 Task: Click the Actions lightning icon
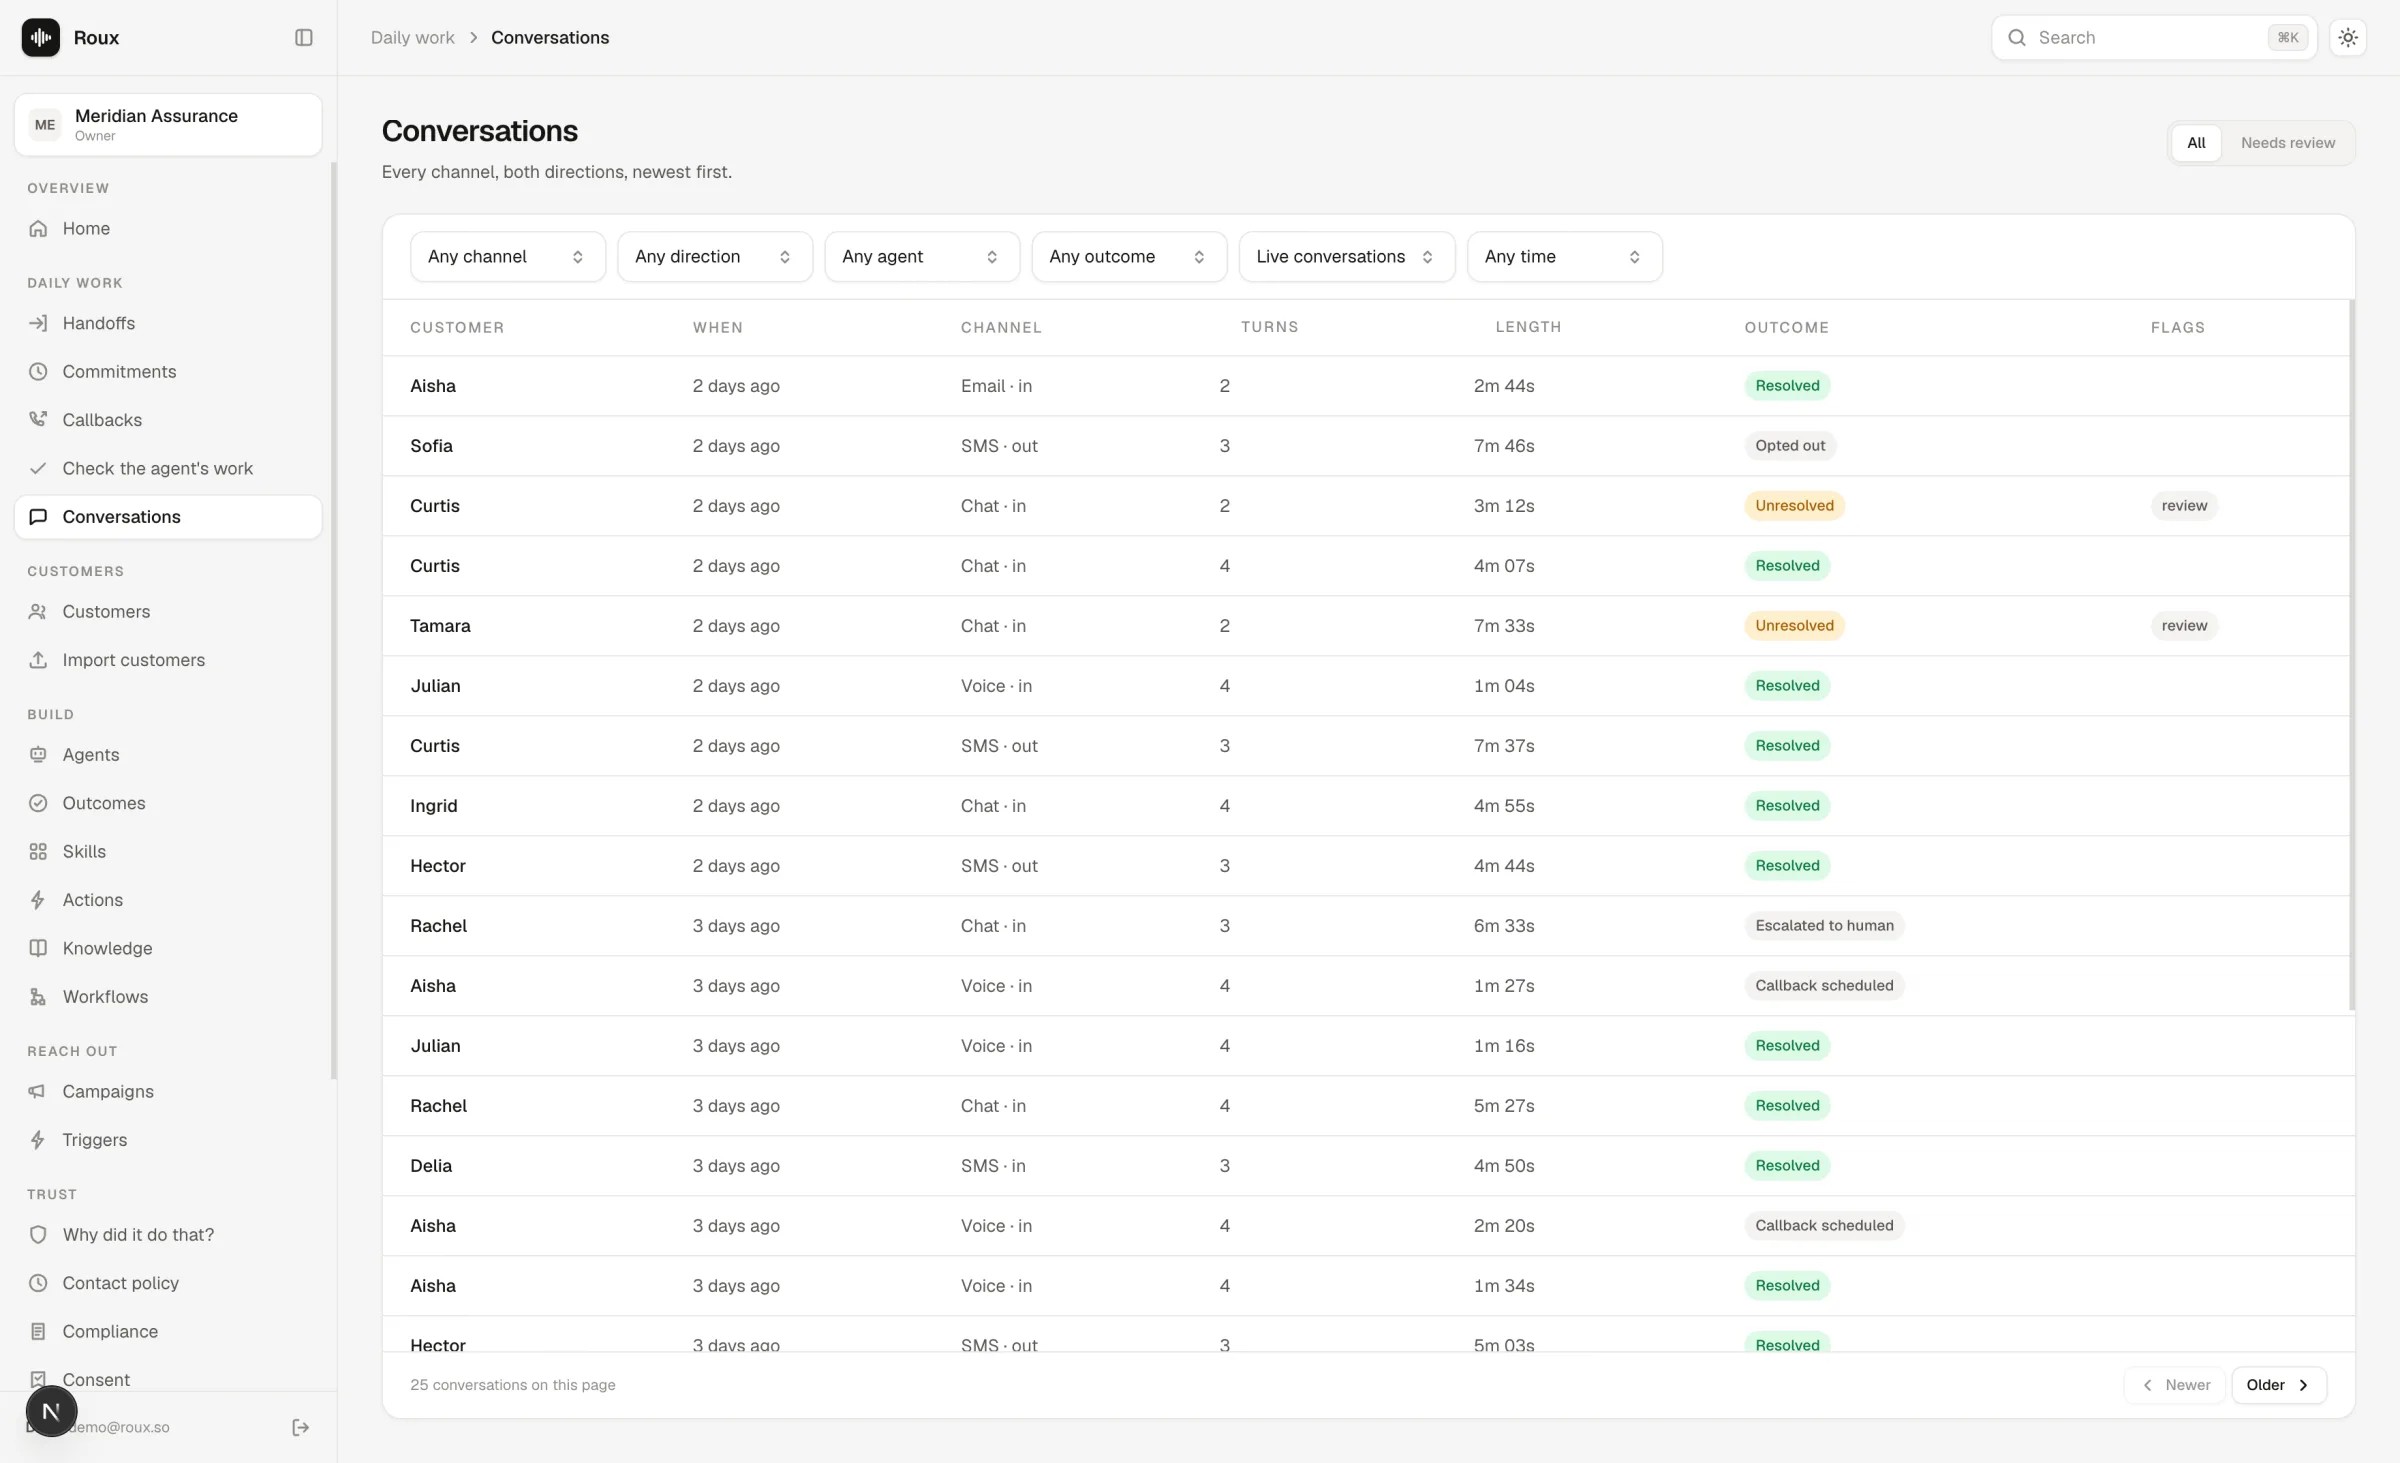[38, 900]
